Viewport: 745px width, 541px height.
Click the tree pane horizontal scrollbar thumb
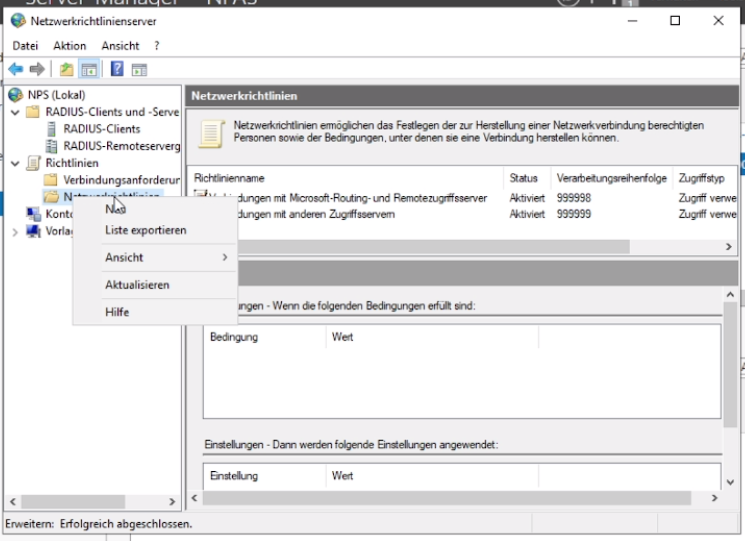click(73, 502)
